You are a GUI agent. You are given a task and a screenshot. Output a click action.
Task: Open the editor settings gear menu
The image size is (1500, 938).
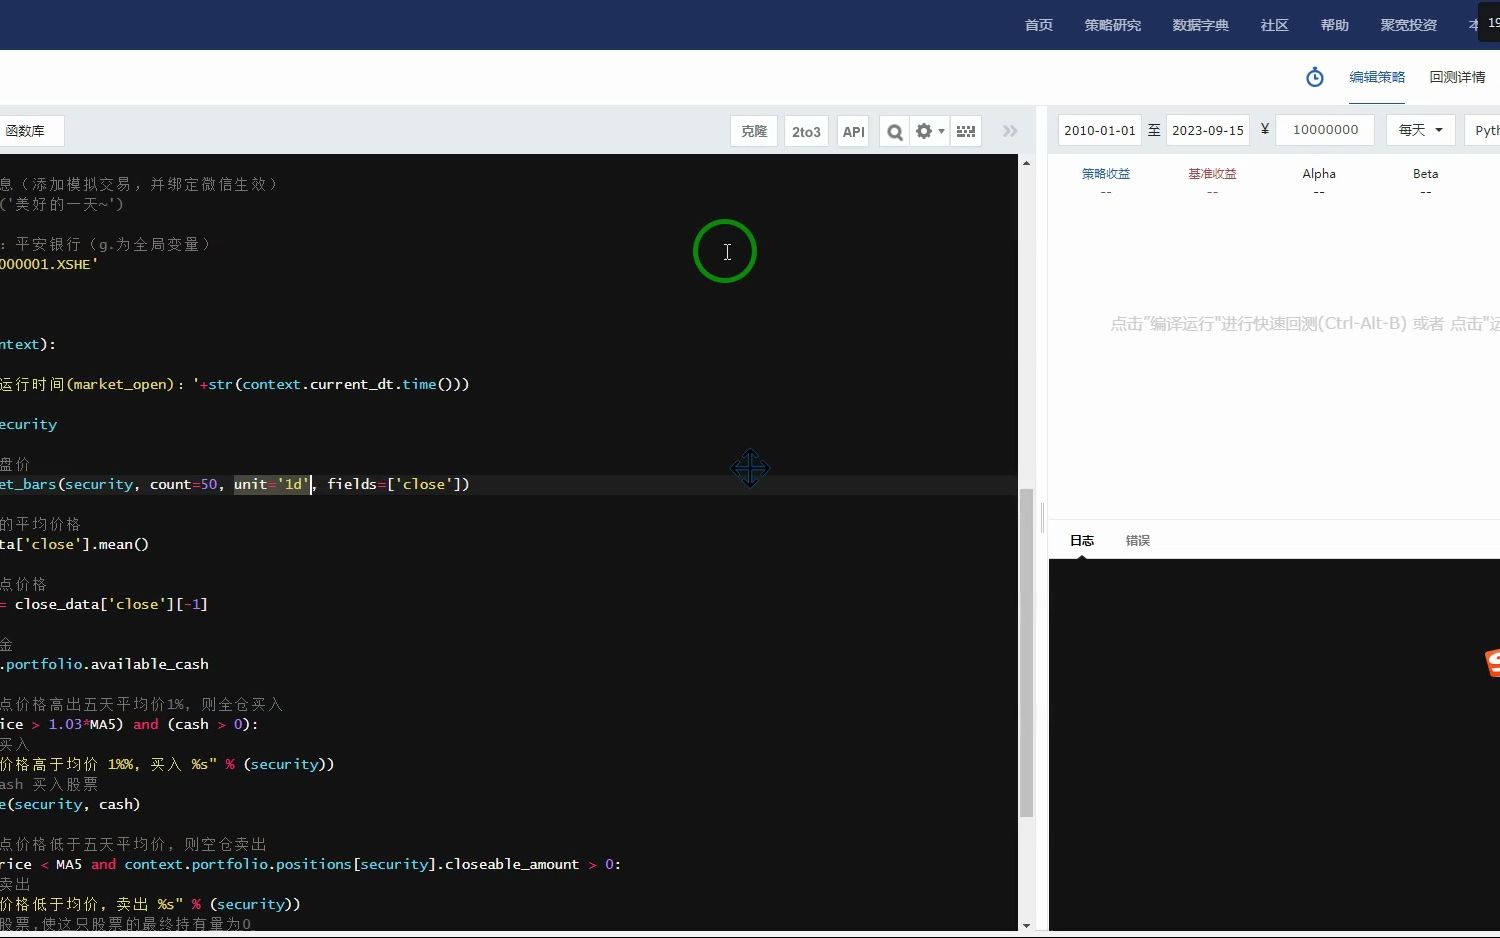point(929,131)
